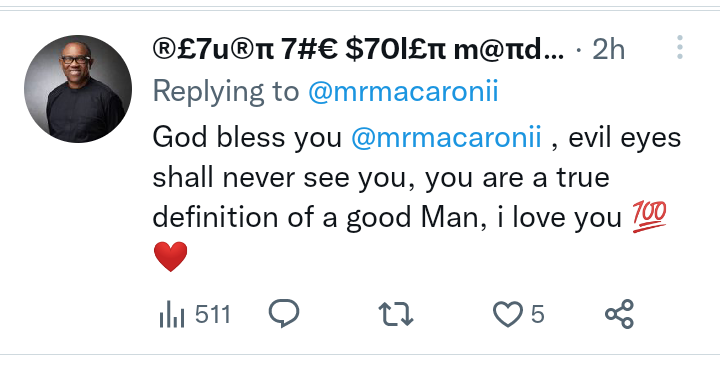Open the three-dot more options menu
Image resolution: width=720 pixels, height=371 pixels.
[x=680, y=47]
